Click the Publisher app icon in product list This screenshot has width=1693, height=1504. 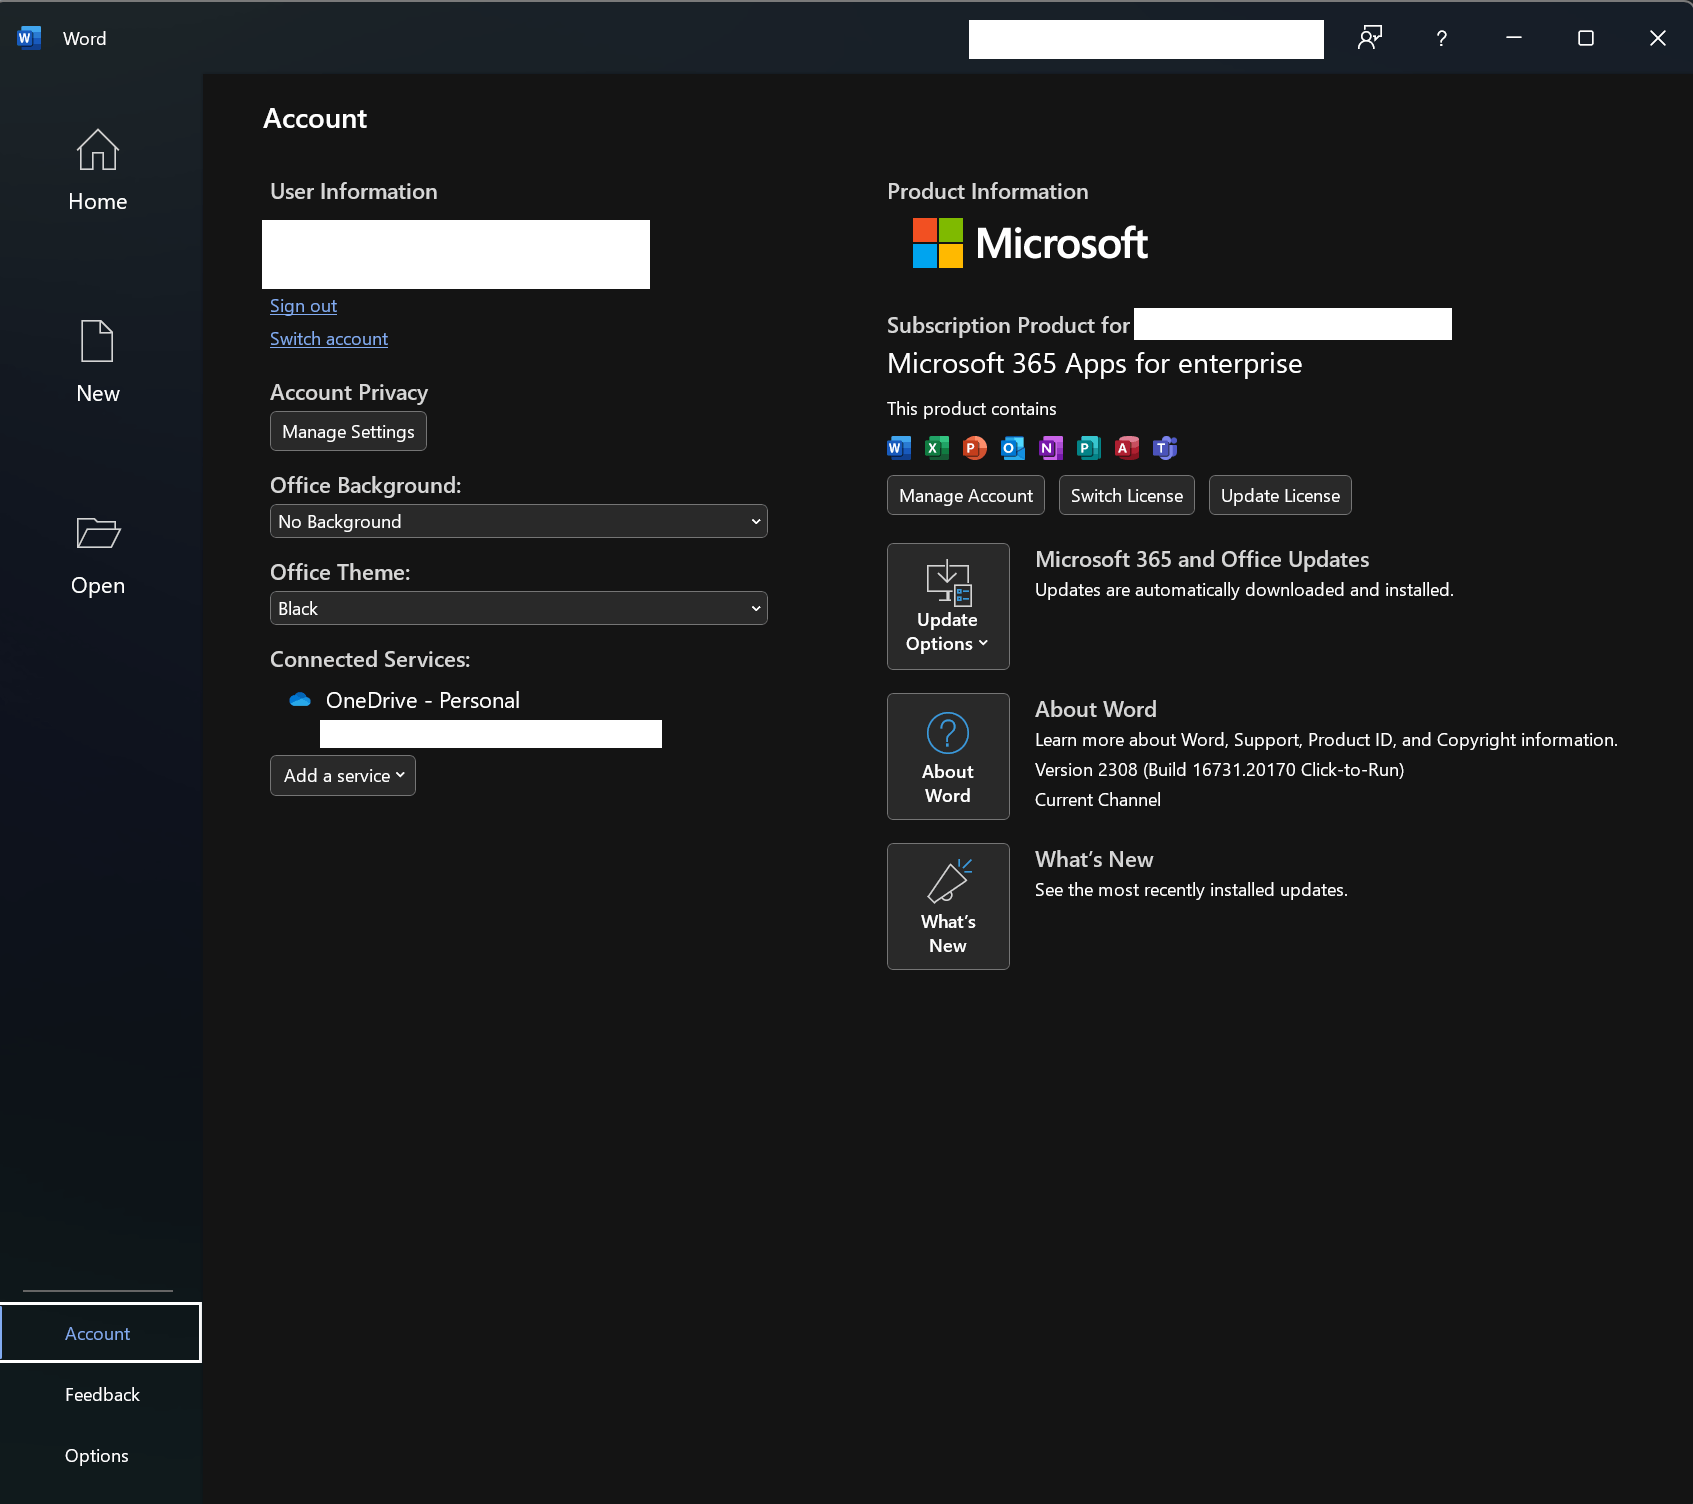coord(1089,448)
